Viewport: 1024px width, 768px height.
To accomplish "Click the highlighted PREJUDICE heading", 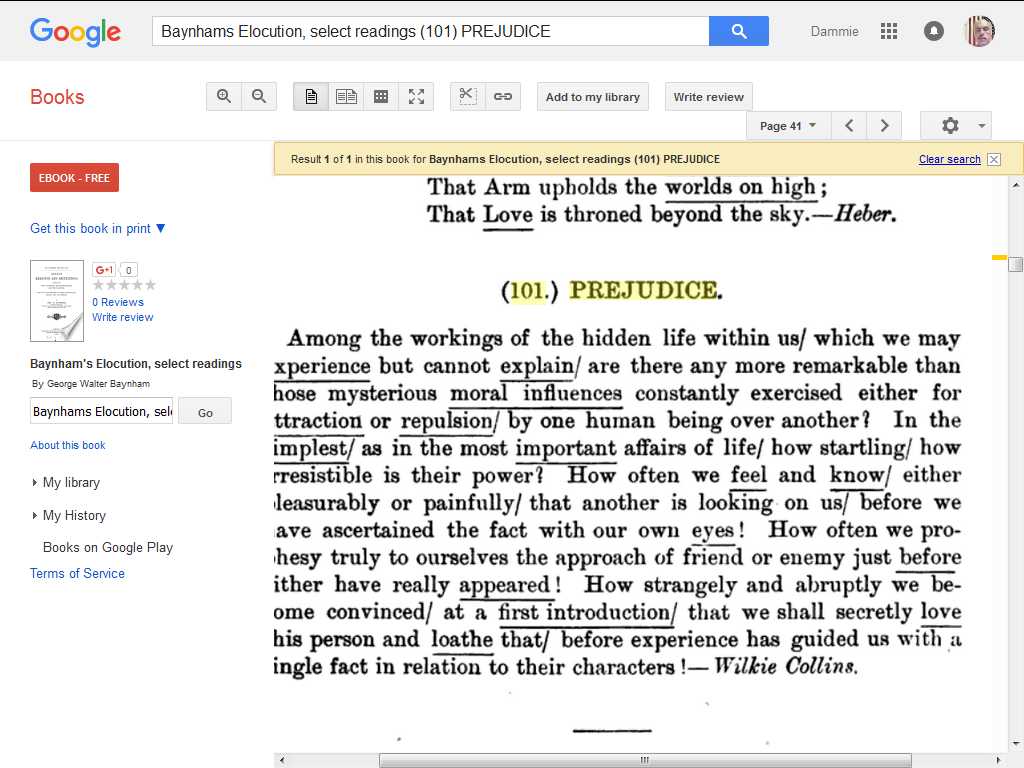I will coord(643,290).
